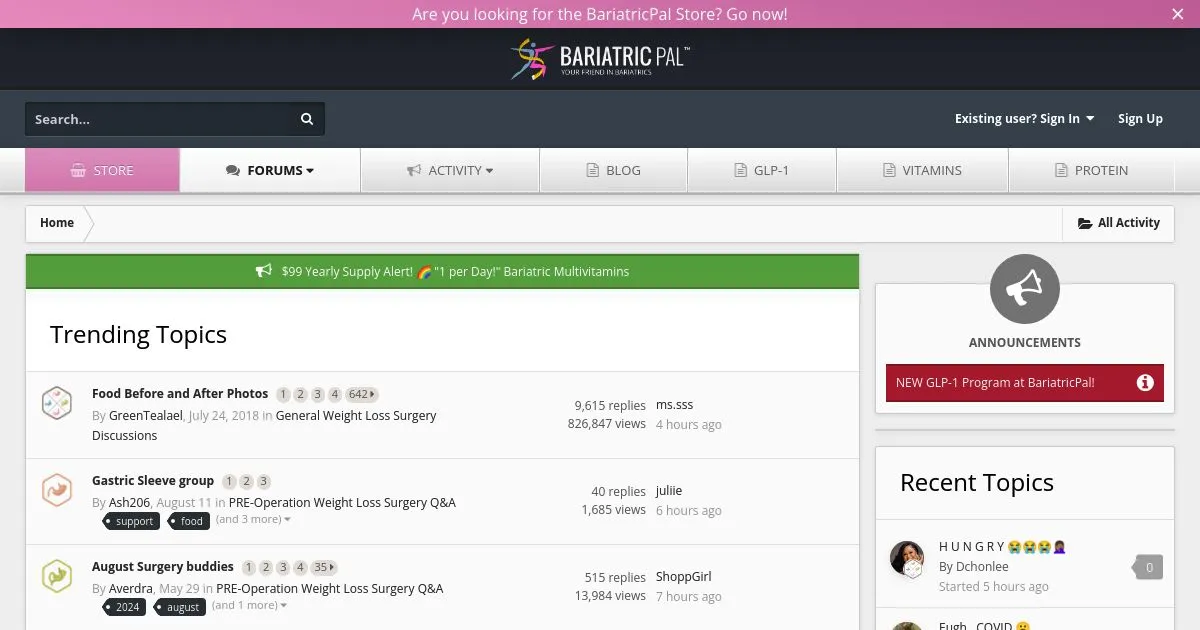Open PRE-Operation Q&A forum in Gastric Sleeve row
This screenshot has width=1200, height=630.
click(x=342, y=503)
